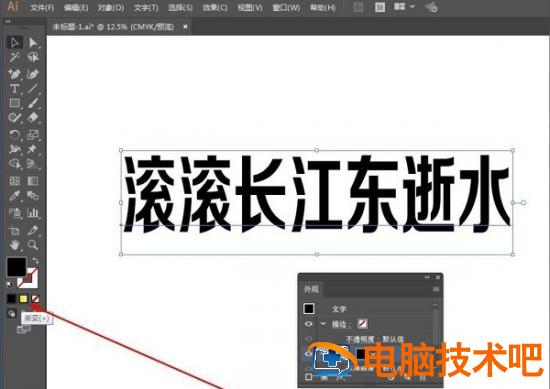
Task: Select the Type tool
Action: click(x=14, y=88)
